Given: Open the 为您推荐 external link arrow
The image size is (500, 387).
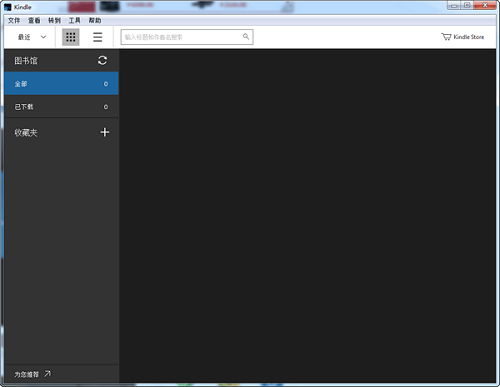Looking at the screenshot, I should pos(47,374).
